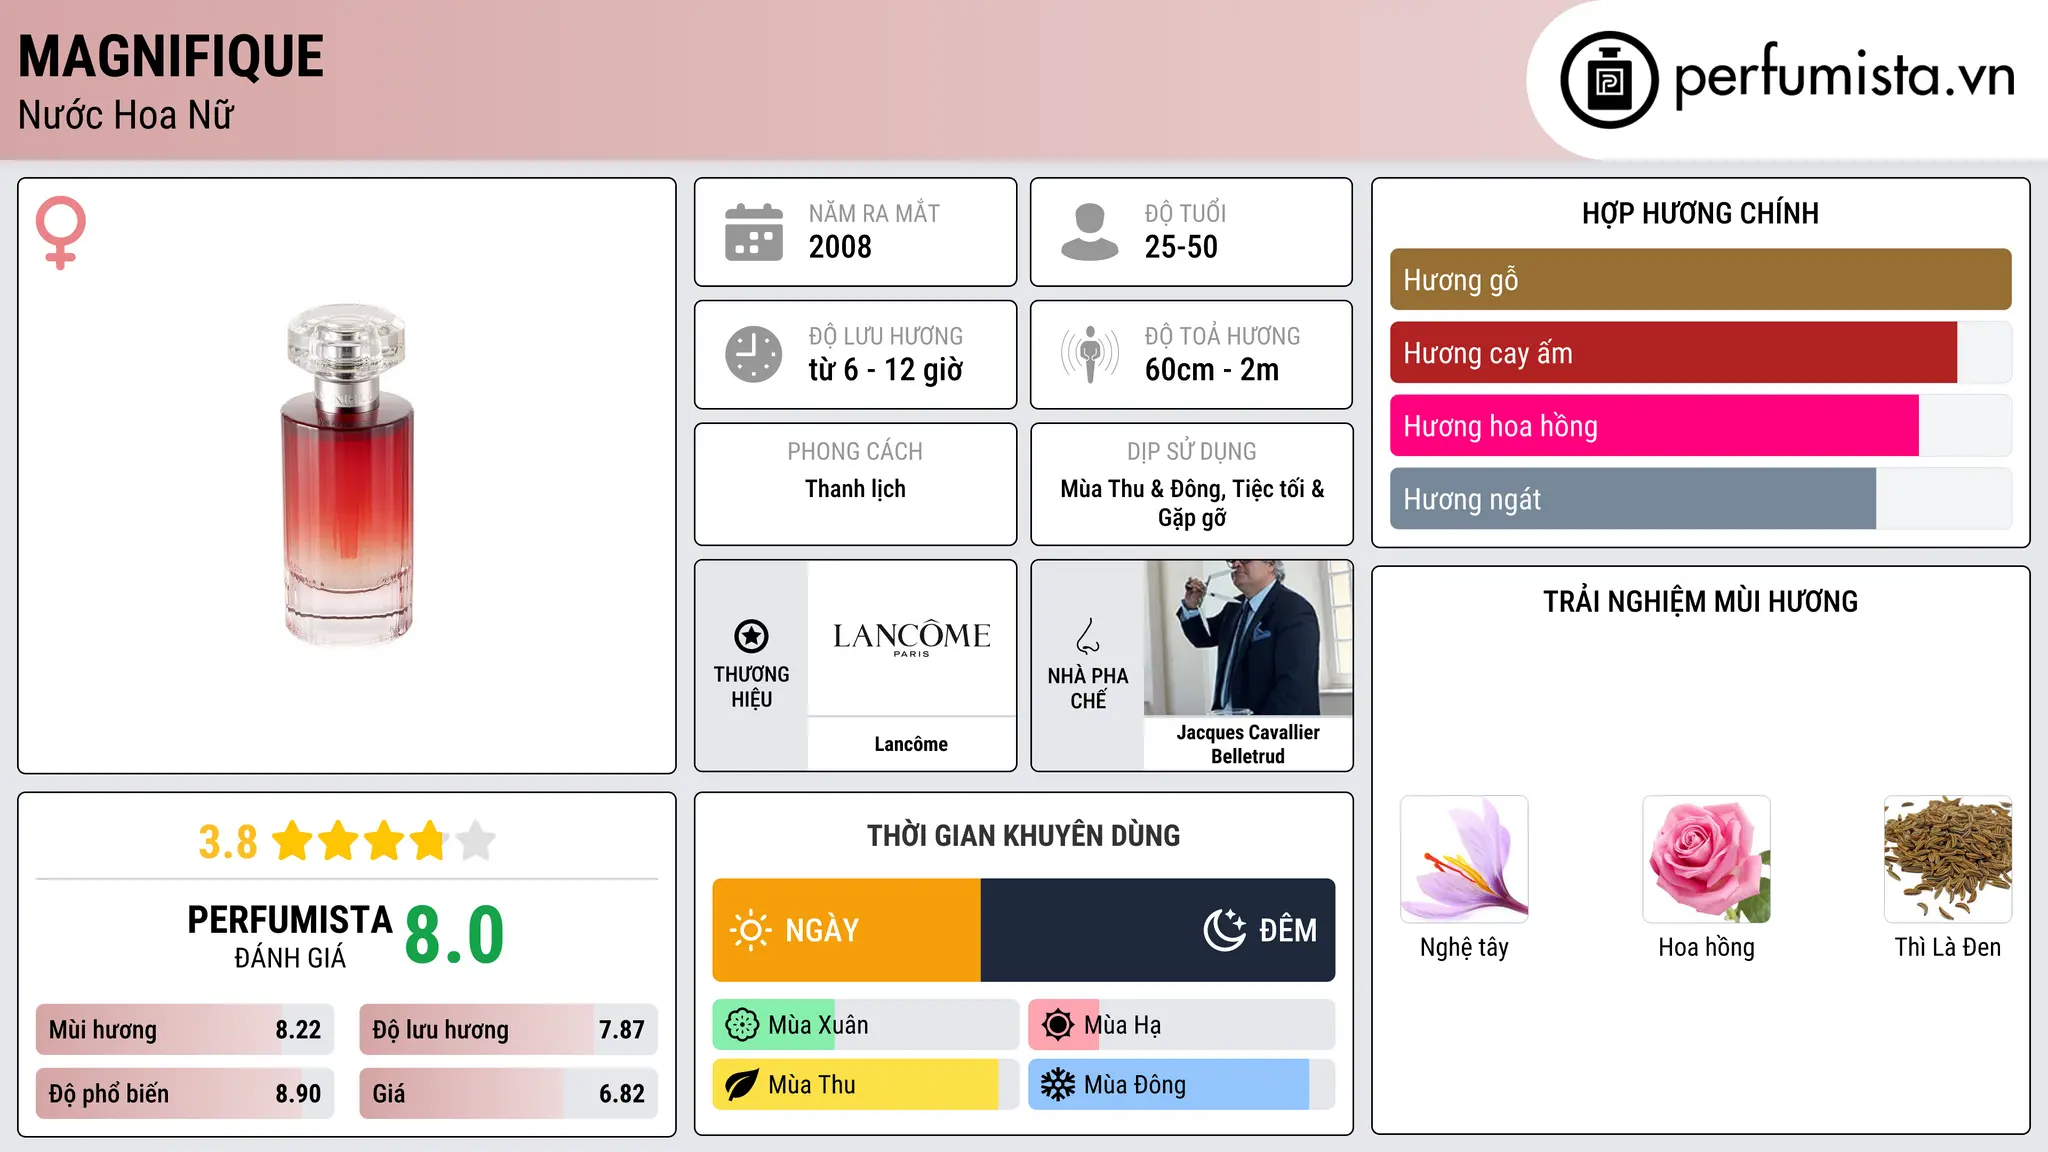Image resolution: width=2048 pixels, height=1152 pixels.
Task: Click the dark ĐÊM nighttime segment
Action: pos(1158,930)
